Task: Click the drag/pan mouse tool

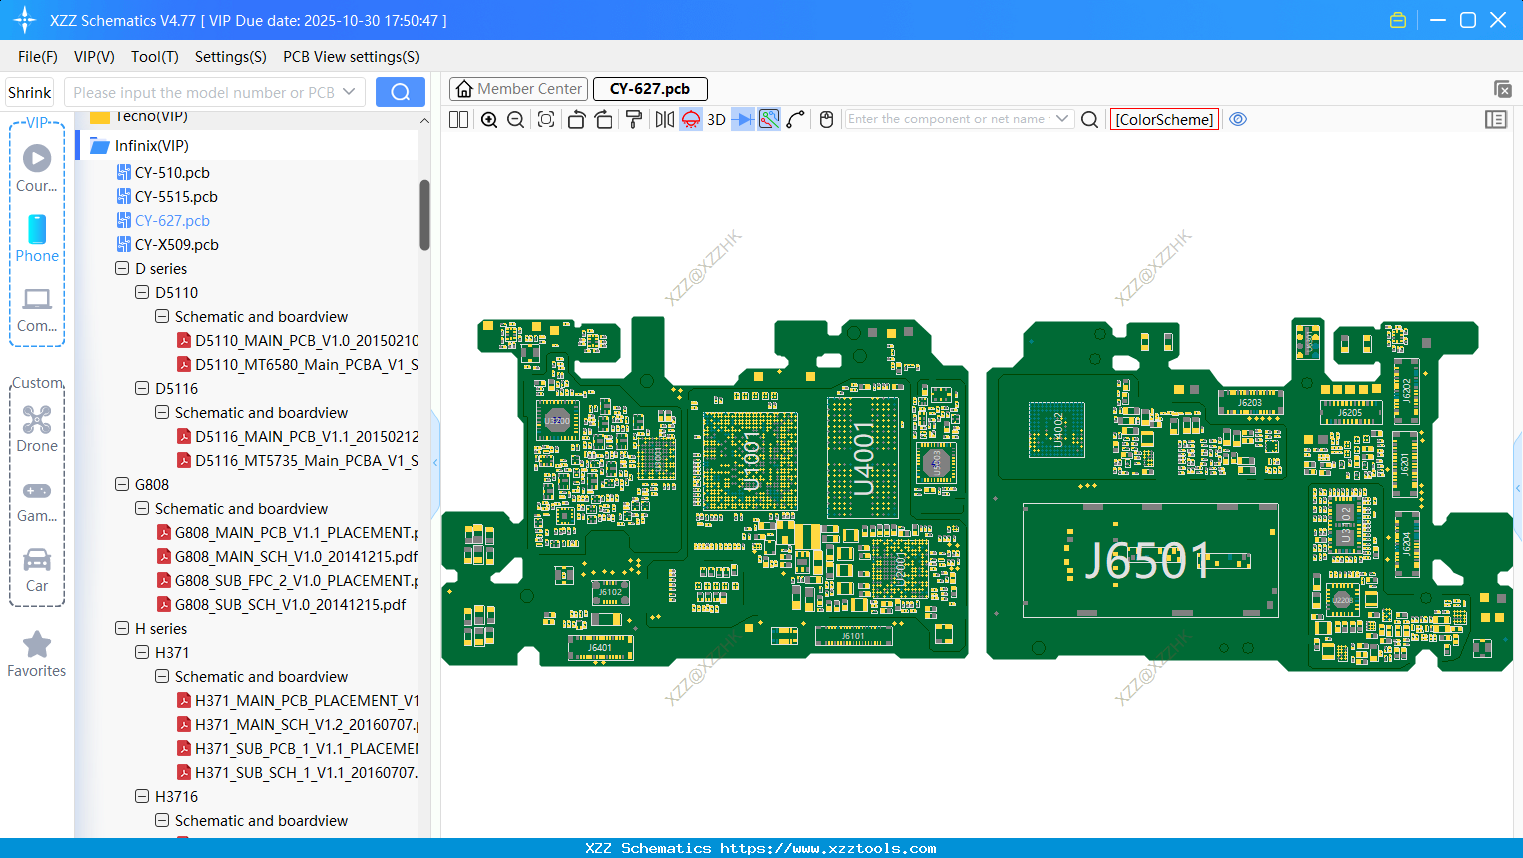Action: (826, 119)
